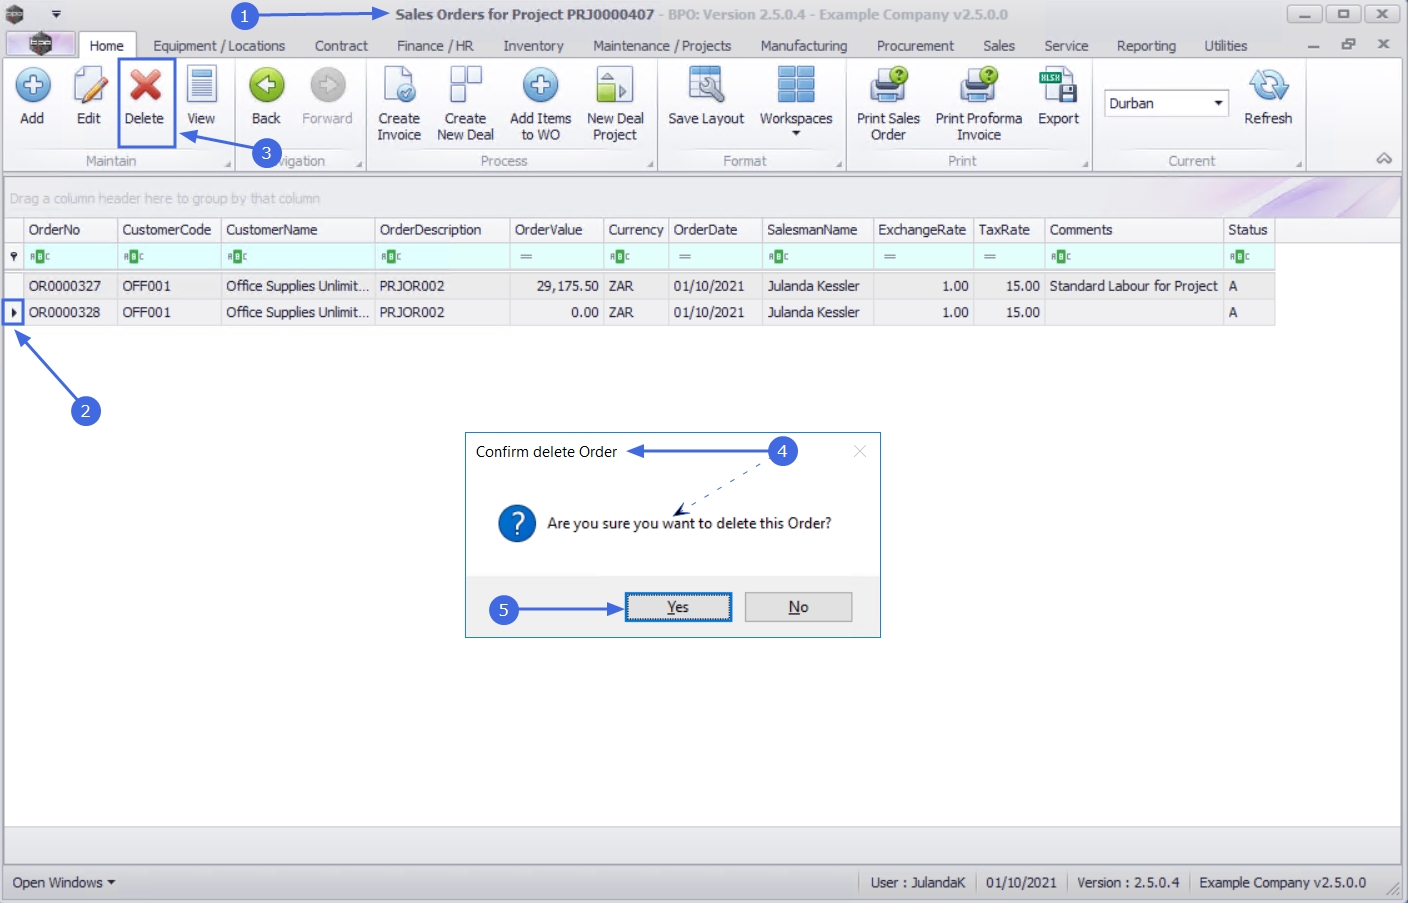Open the application menu logo button
1408x903 pixels.
(40, 44)
